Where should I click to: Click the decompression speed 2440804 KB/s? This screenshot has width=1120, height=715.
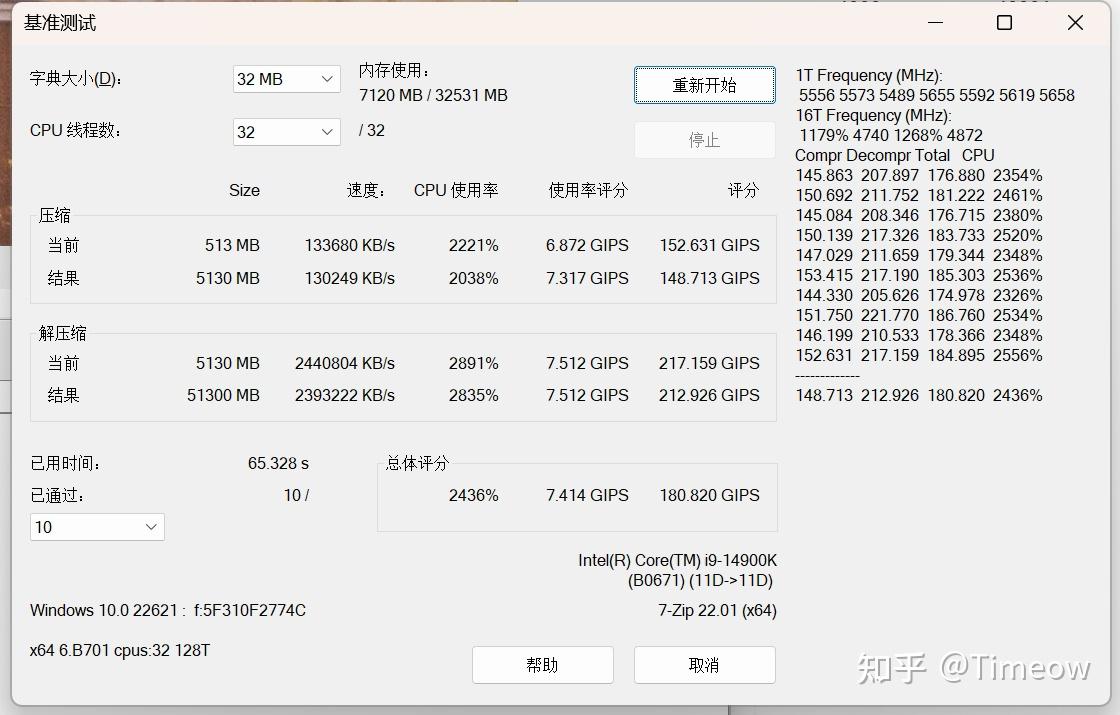pyautogui.click(x=344, y=363)
